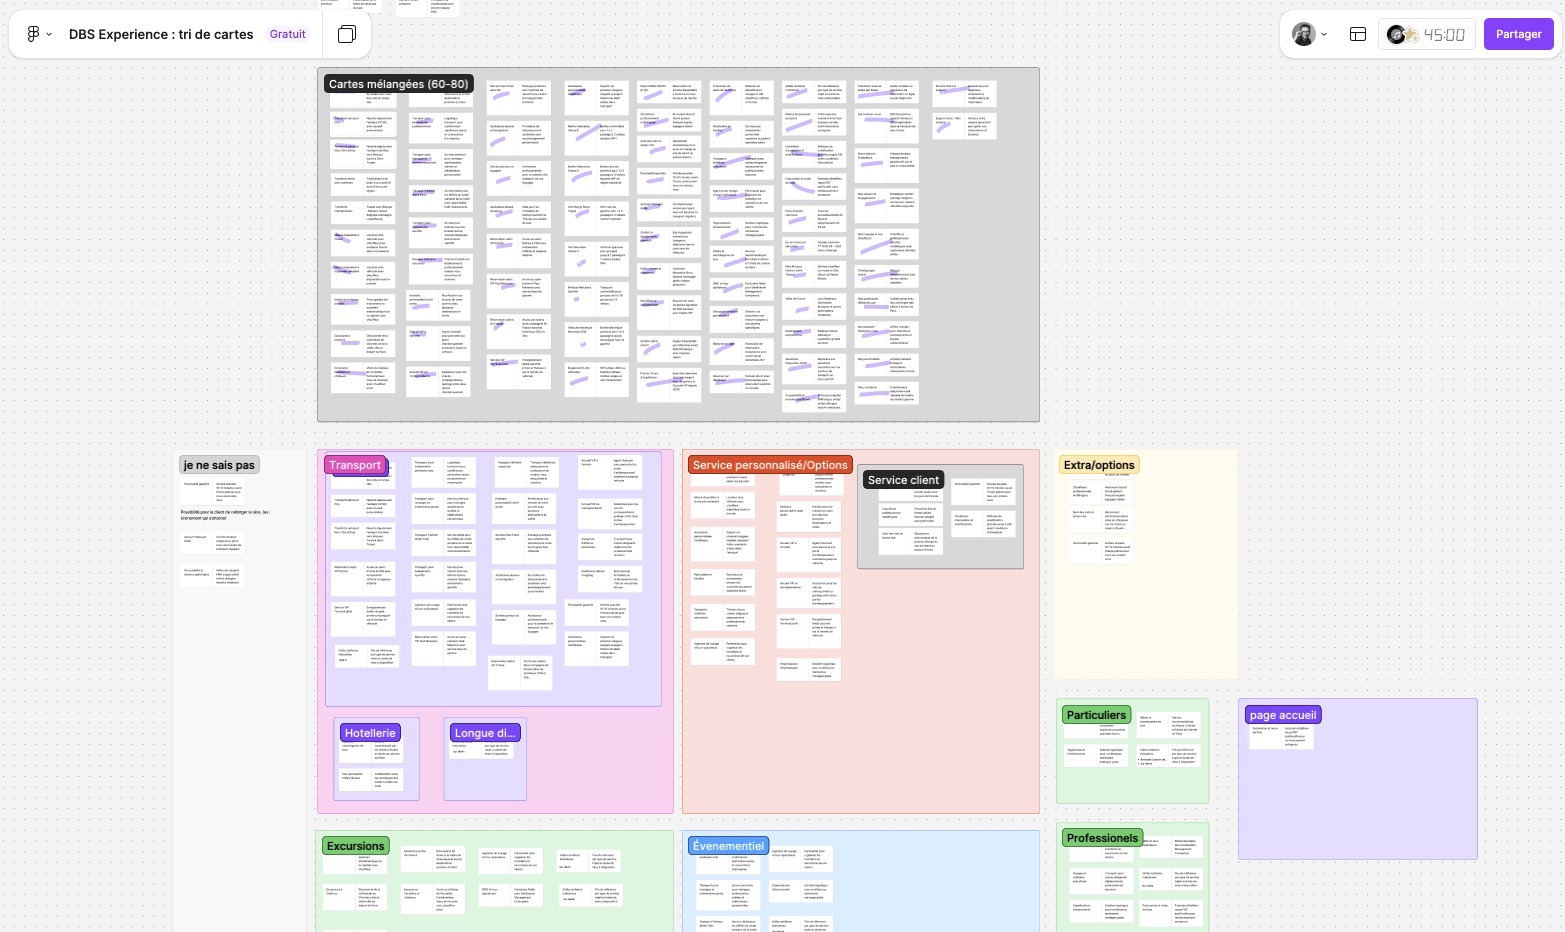This screenshot has width=1565, height=932.
Task: Select the "Hotellerie" section label
Action: point(370,733)
